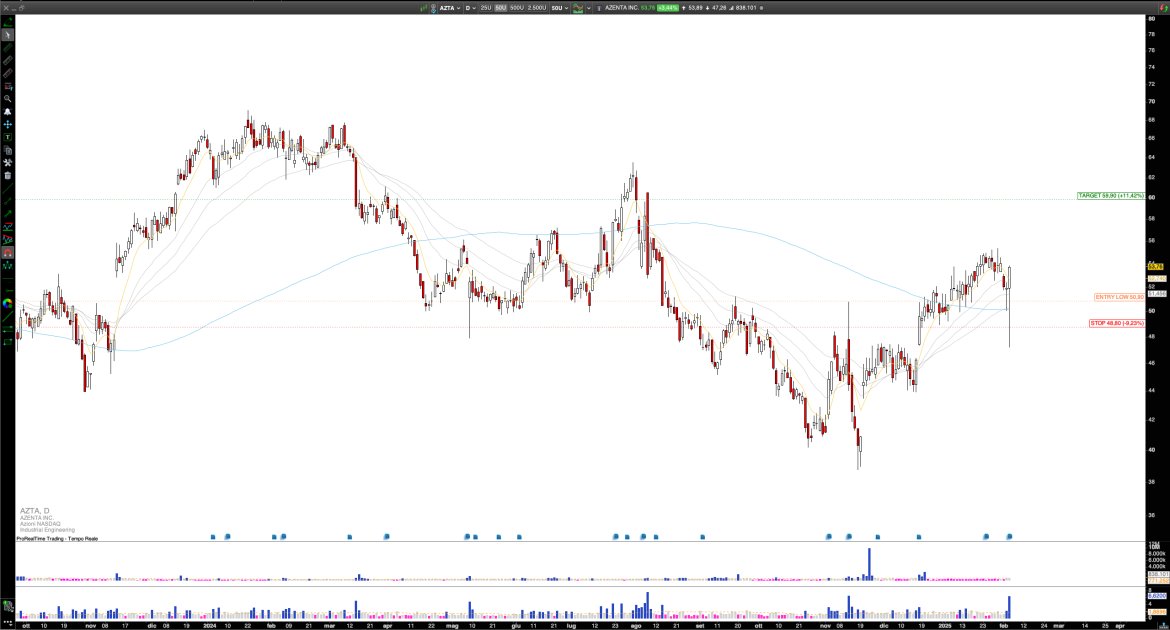Screen dimensions: 1170x630
Task: Open the D timeframe dropdown
Action: point(471,9)
